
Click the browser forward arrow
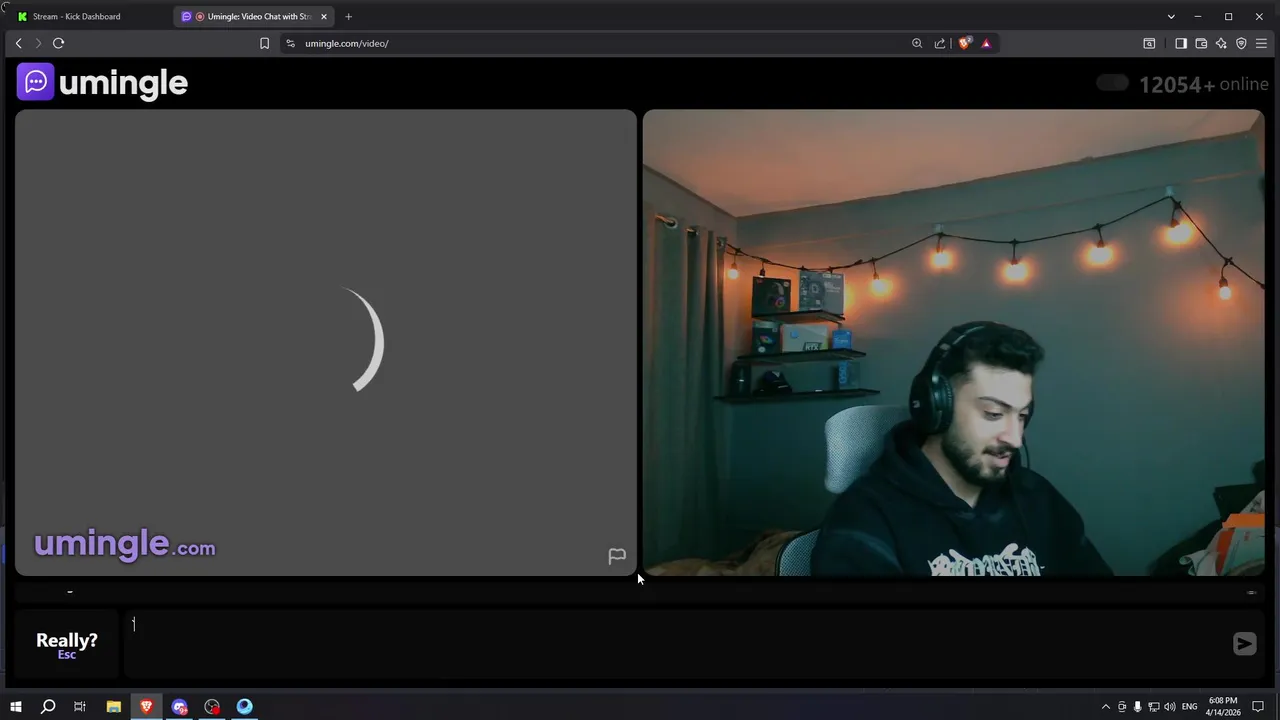(x=38, y=43)
